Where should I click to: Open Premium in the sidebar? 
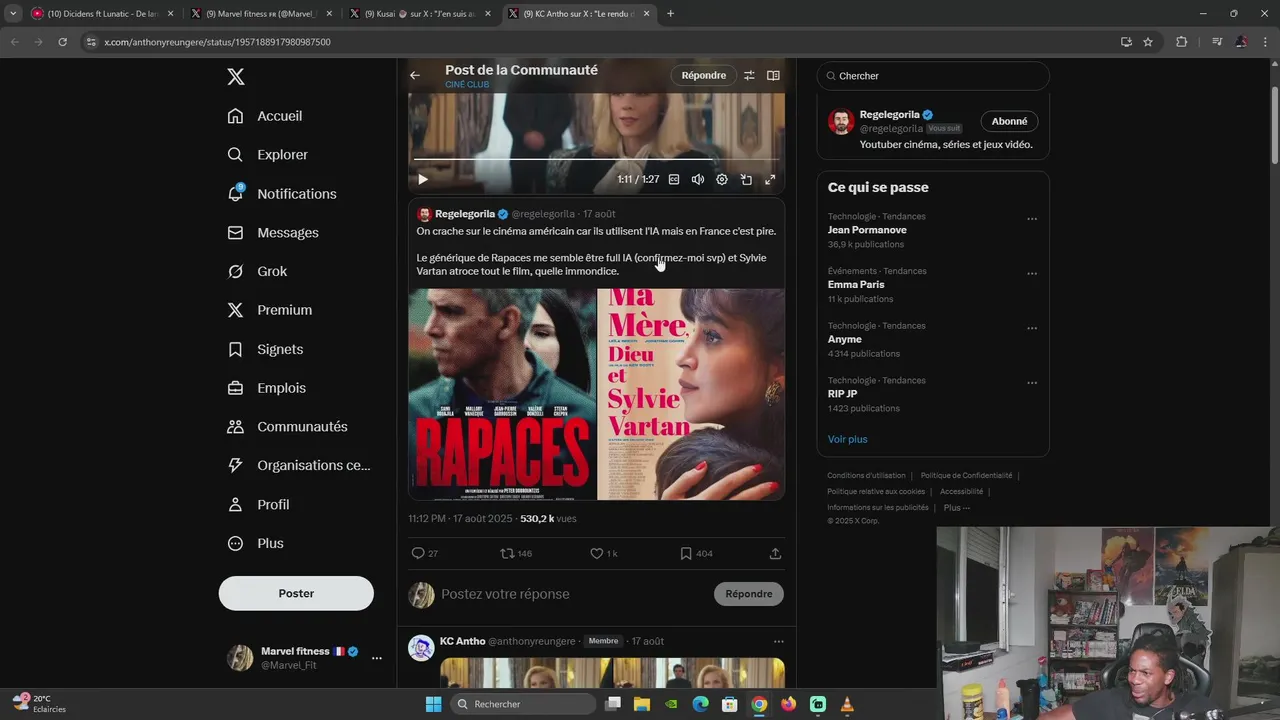[x=270, y=310]
